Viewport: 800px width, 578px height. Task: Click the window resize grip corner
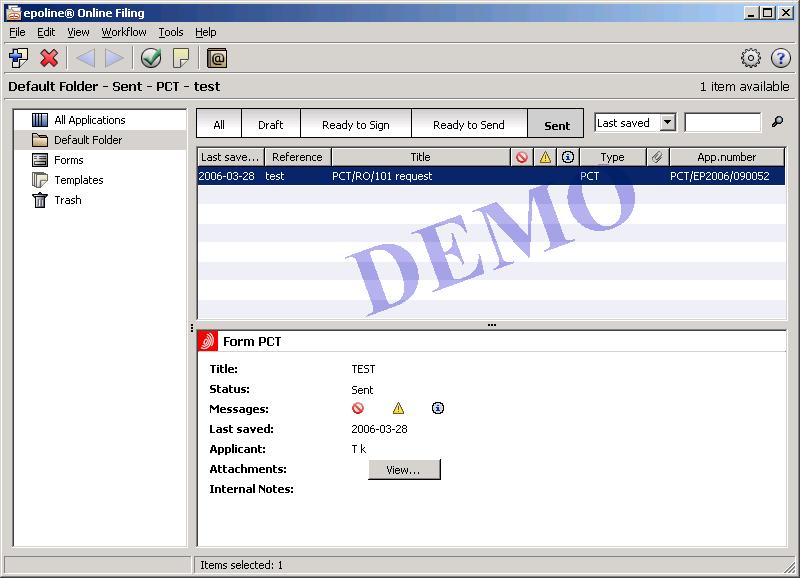[790, 566]
